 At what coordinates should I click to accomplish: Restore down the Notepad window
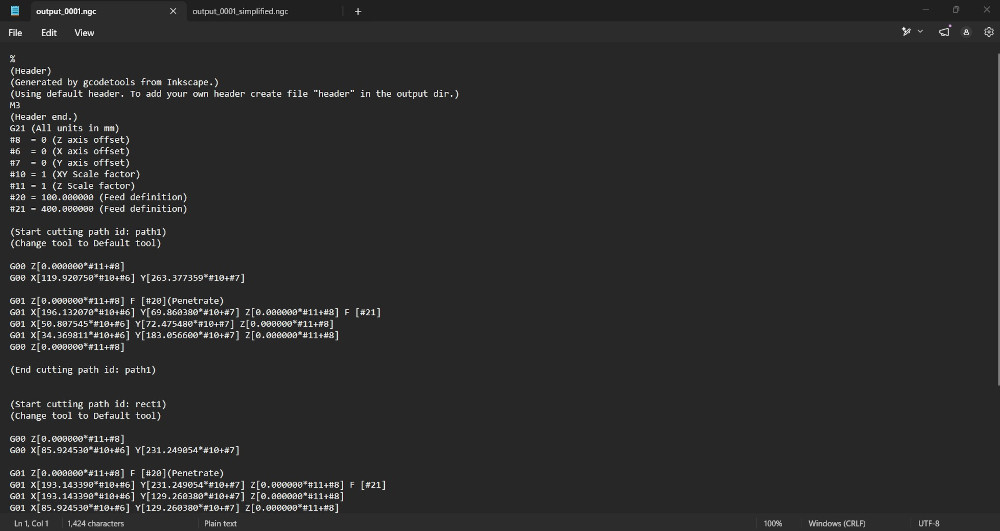click(x=955, y=10)
